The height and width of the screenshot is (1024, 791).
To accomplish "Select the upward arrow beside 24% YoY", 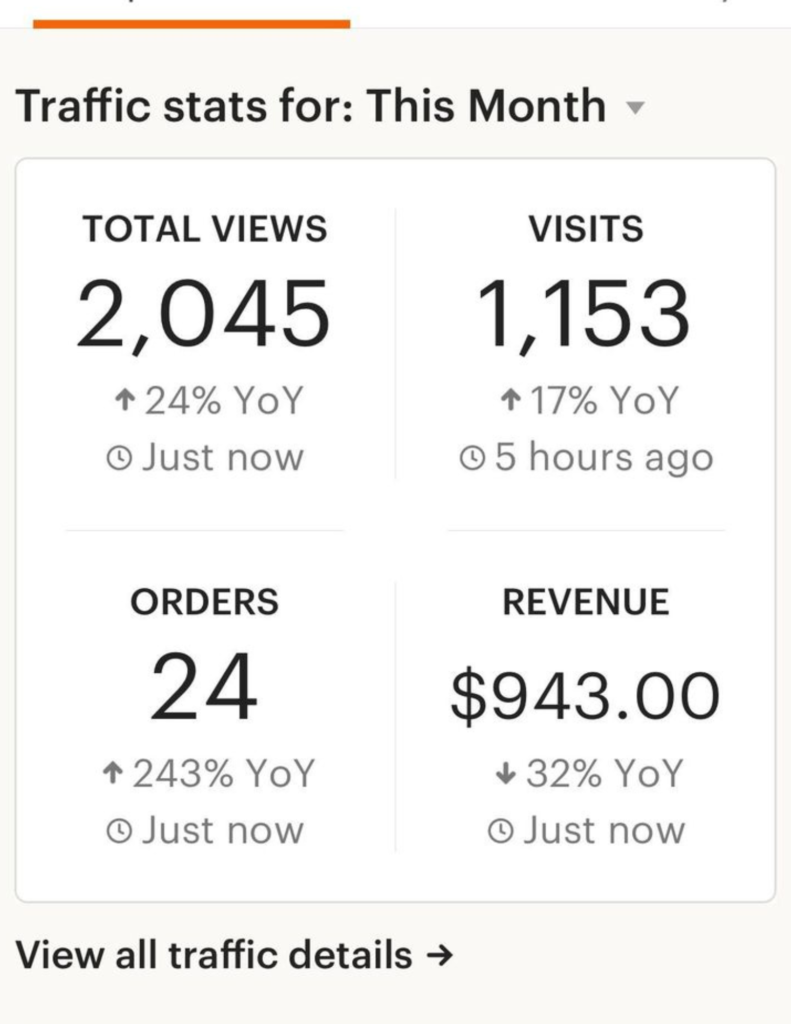I will point(125,399).
